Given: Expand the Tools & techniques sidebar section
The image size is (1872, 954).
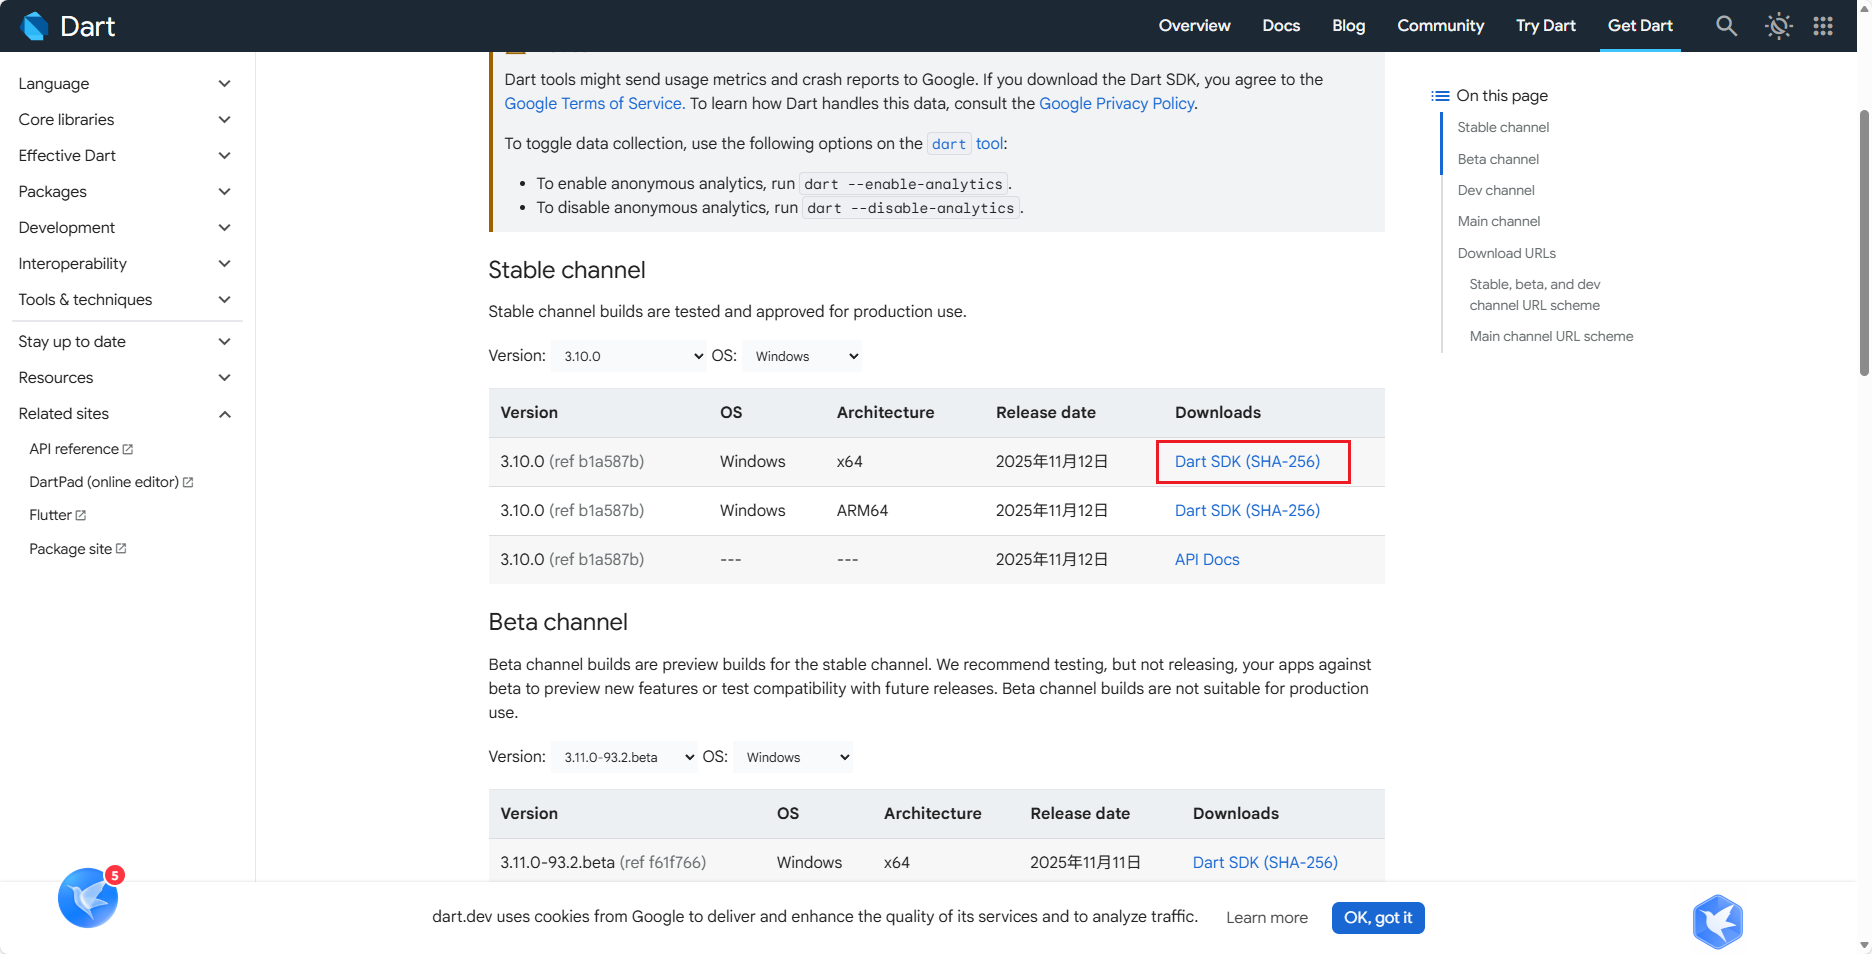Looking at the screenshot, I should [x=126, y=300].
